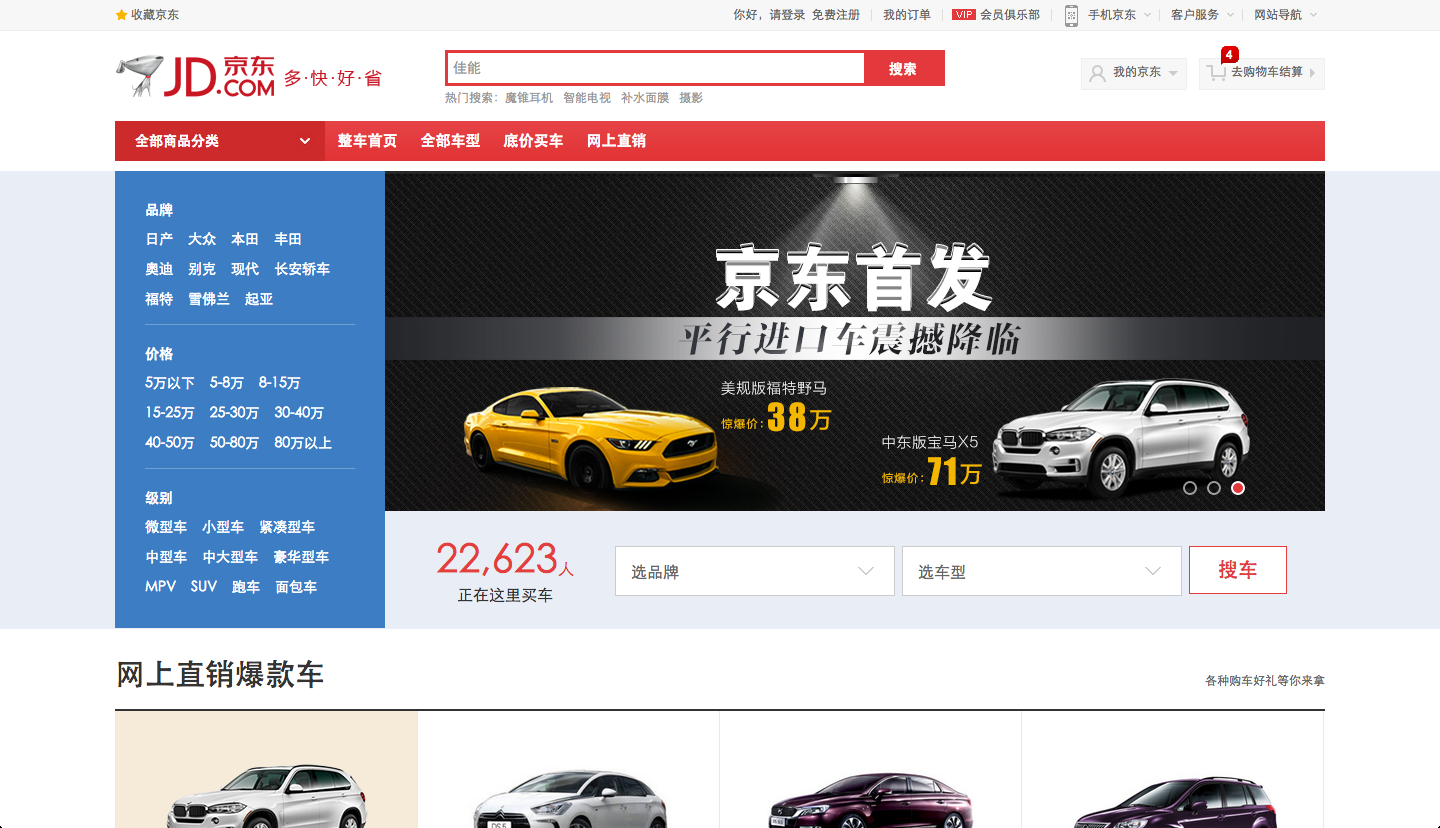
Task: Open the 网上直销 tab
Action: [x=616, y=141]
